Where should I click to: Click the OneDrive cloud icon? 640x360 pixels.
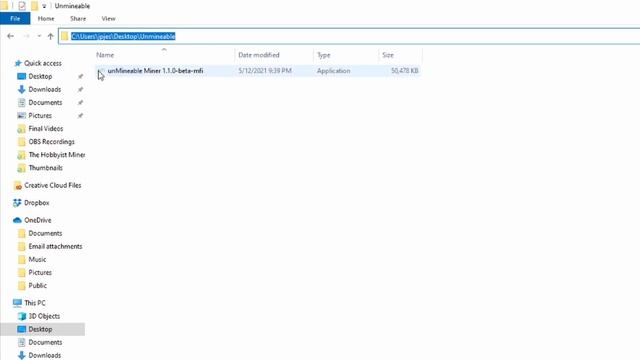point(17,220)
